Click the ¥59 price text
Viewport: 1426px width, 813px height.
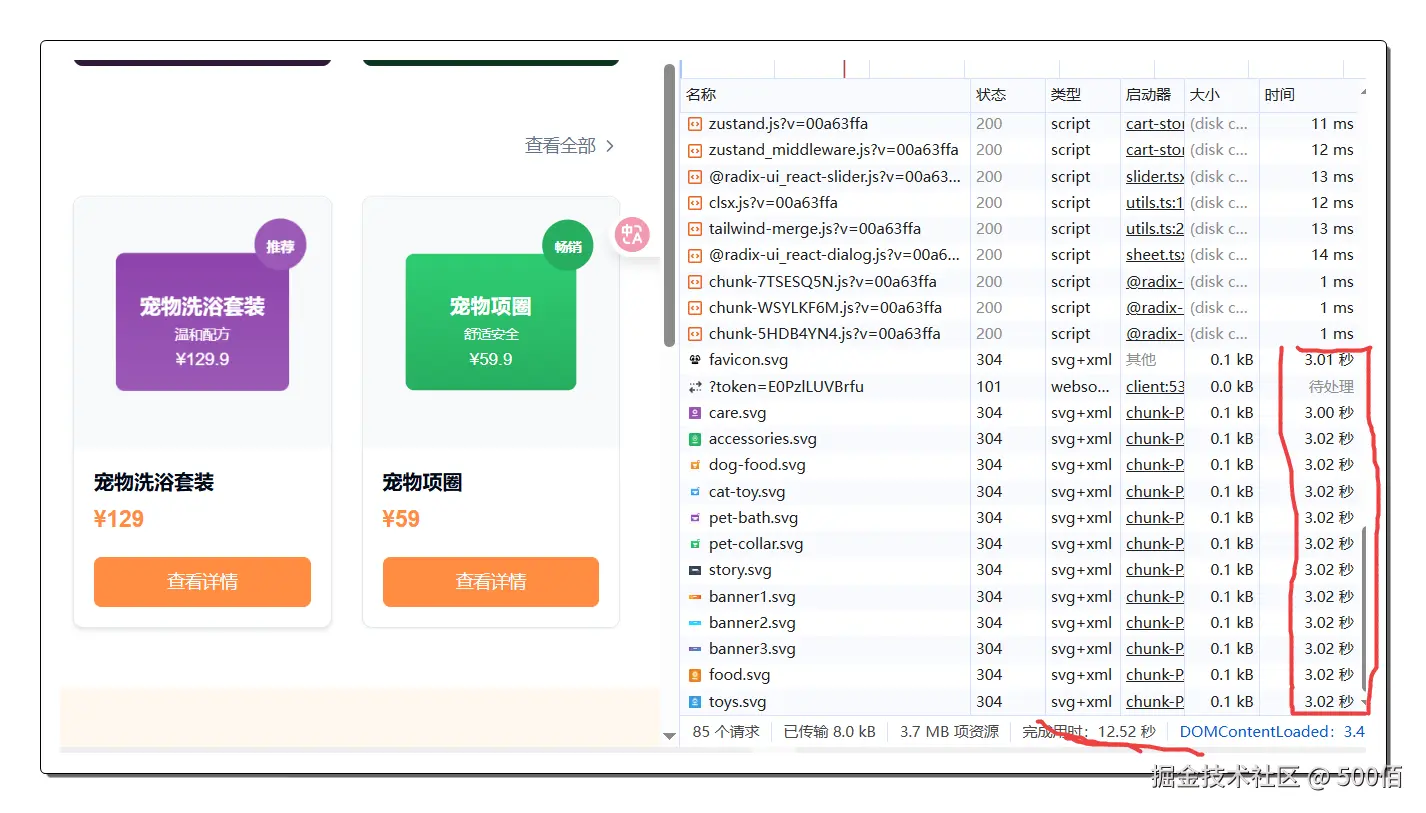coord(401,519)
